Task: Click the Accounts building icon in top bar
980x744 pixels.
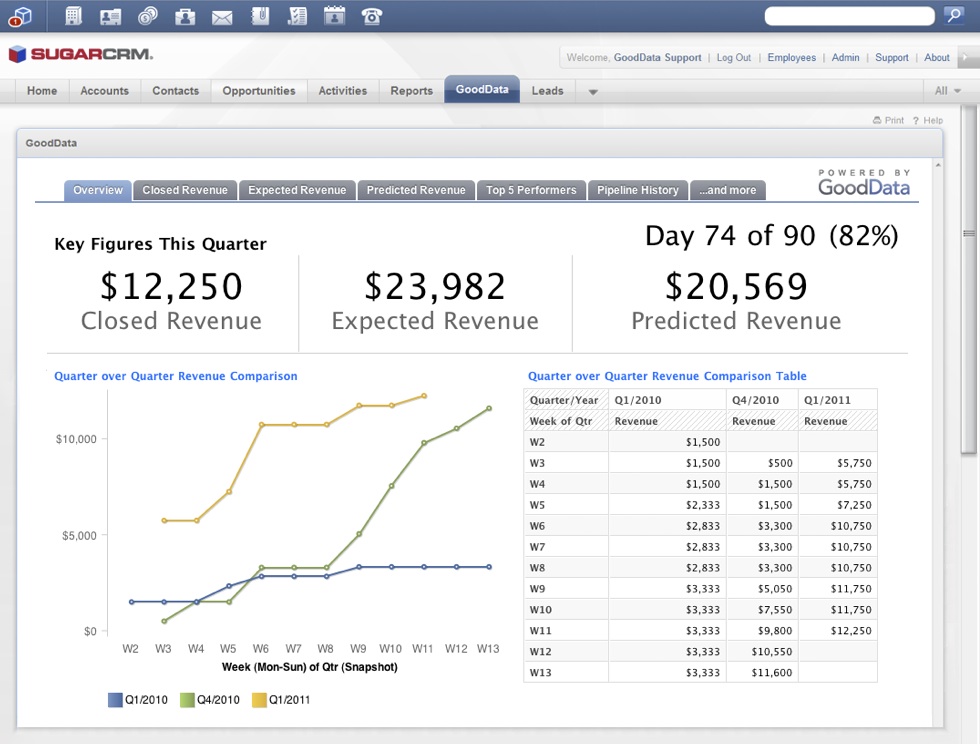Action: pyautogui.click(x=73, y=16)
